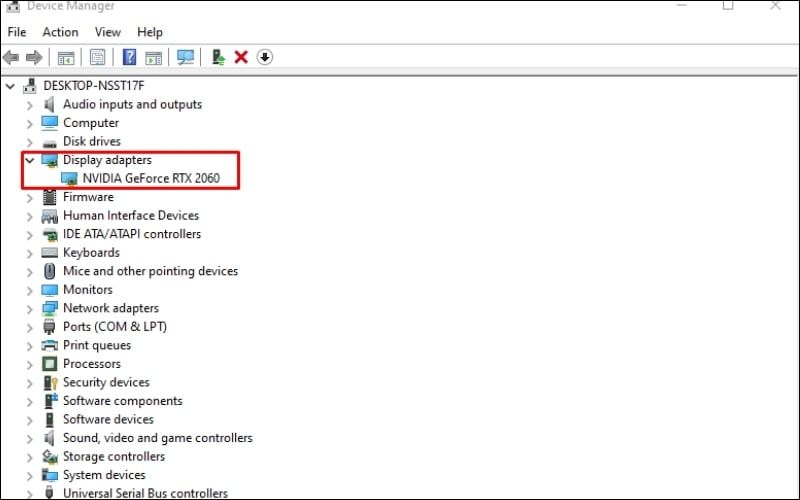This screenshot has width=800, height=500.
Task: Click the Back arrow toolbar icon
Action: coord(11,57)
